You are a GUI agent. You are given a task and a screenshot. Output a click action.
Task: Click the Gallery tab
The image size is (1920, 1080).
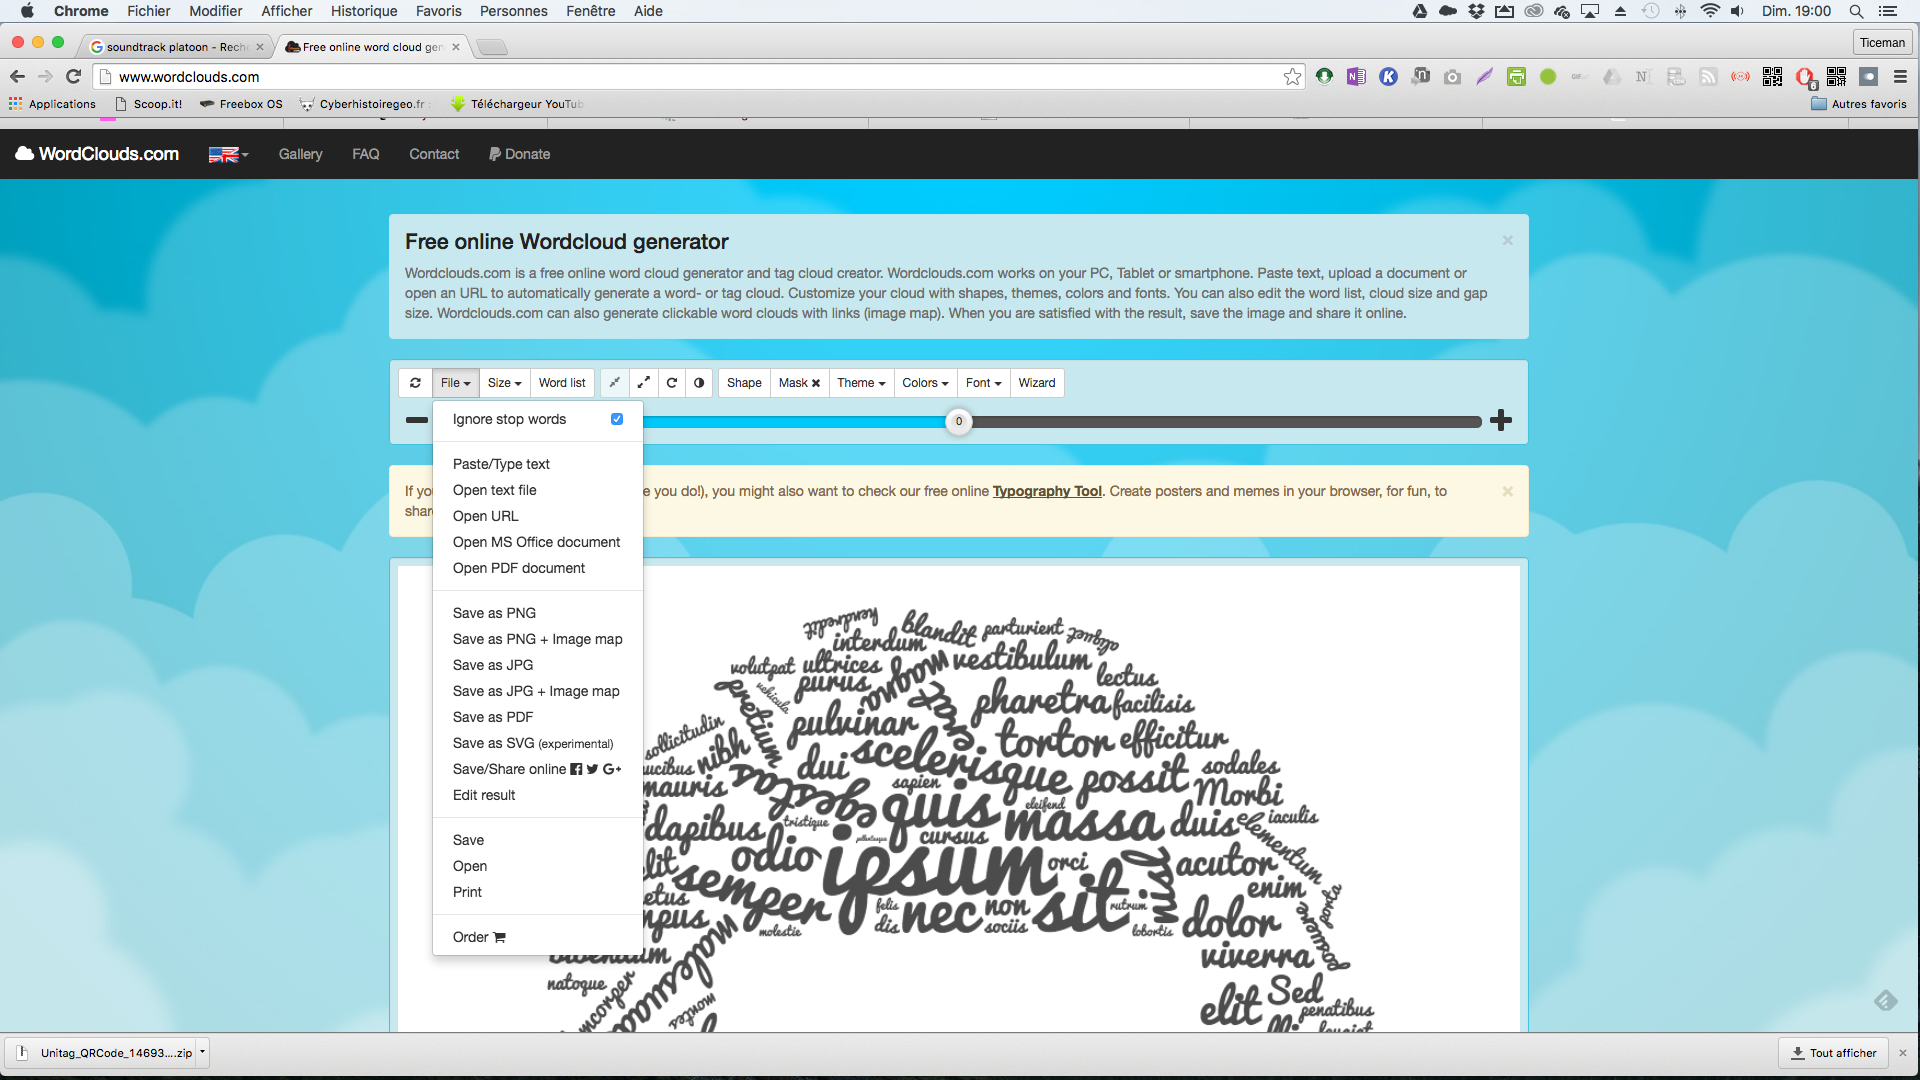298,153
